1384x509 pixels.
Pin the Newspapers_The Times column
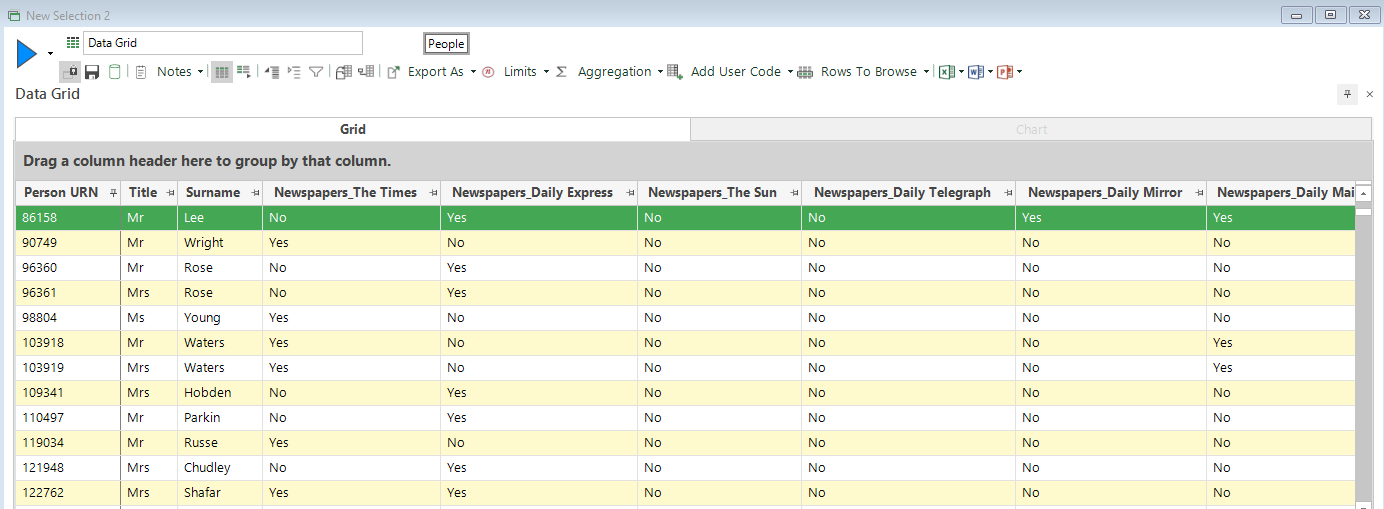(x=432, y=193)
